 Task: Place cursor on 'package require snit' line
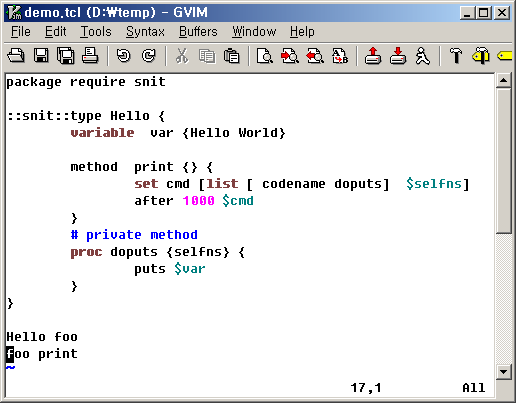[x=86, y=82]
